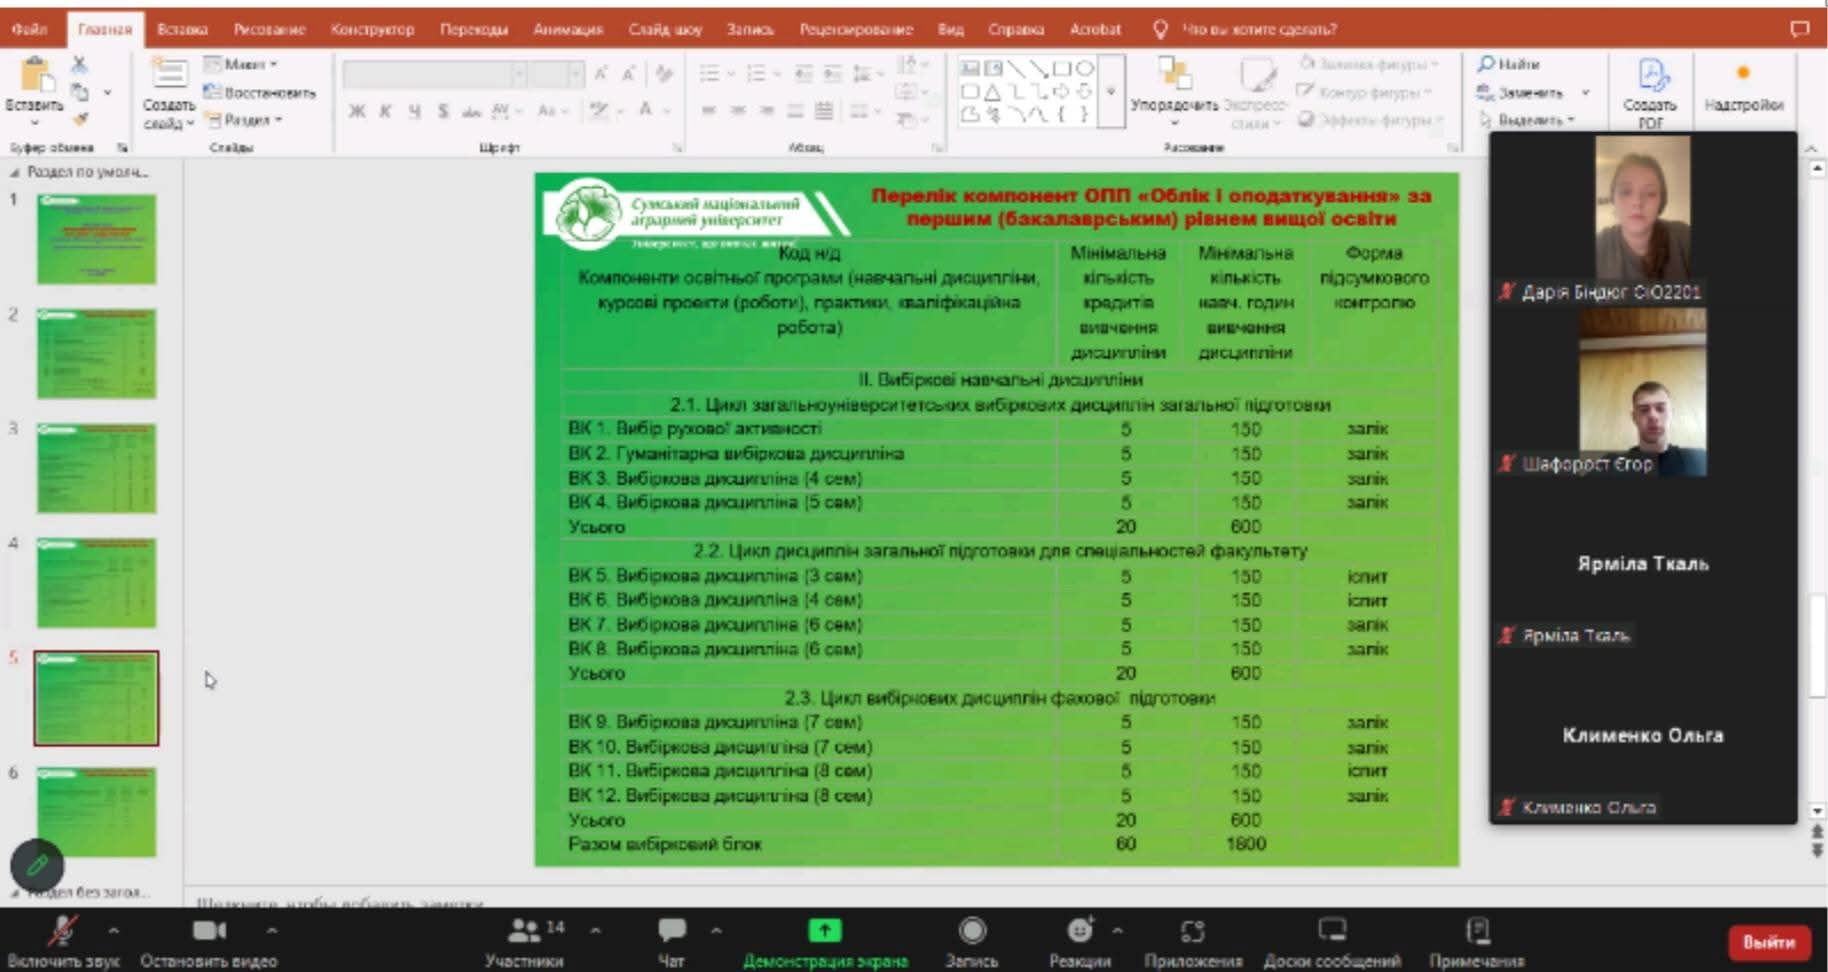This screenshot has width=1828, height=972.
Task: Open the Layout (Макет) dropdown
Action: (242, 64)
